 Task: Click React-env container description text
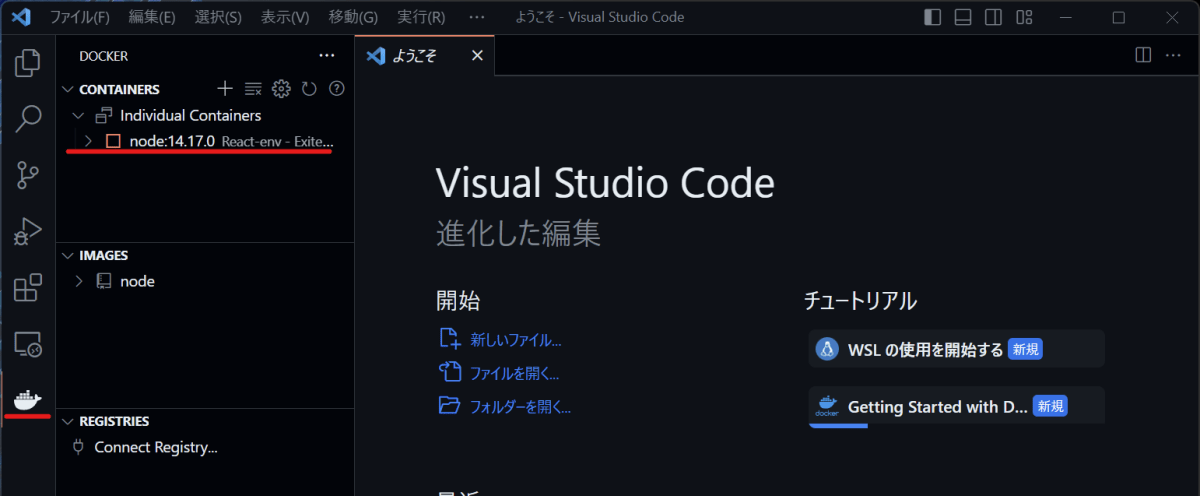tap(277, 142)
